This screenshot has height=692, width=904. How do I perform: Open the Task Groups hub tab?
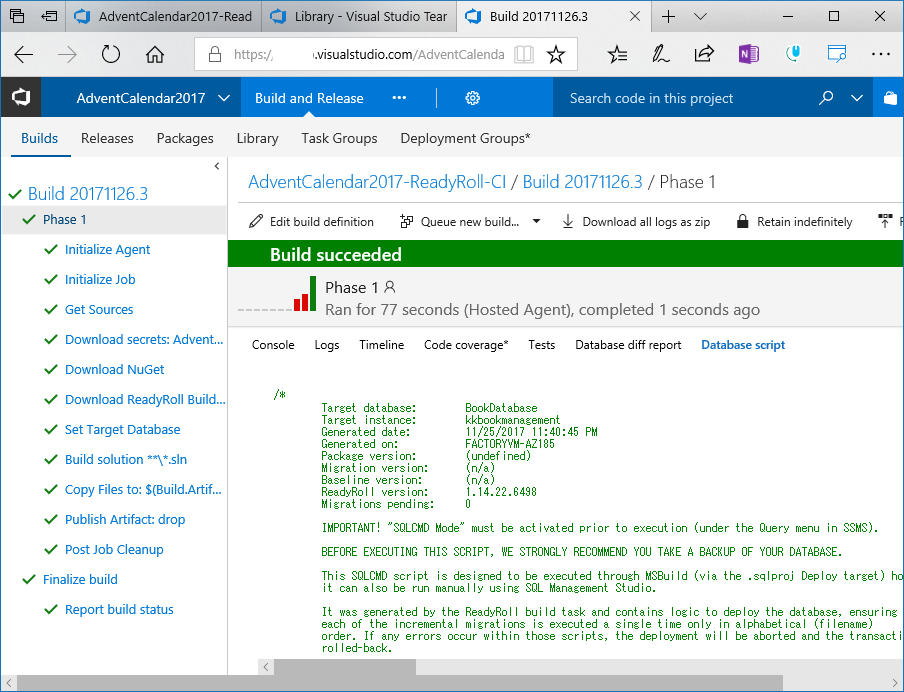339,138
